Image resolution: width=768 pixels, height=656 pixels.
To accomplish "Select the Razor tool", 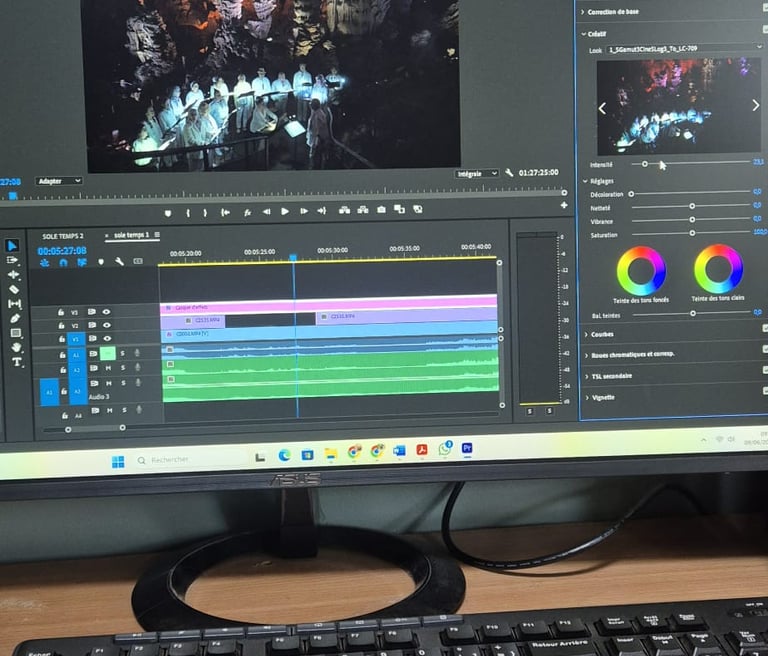I will 14,289.
